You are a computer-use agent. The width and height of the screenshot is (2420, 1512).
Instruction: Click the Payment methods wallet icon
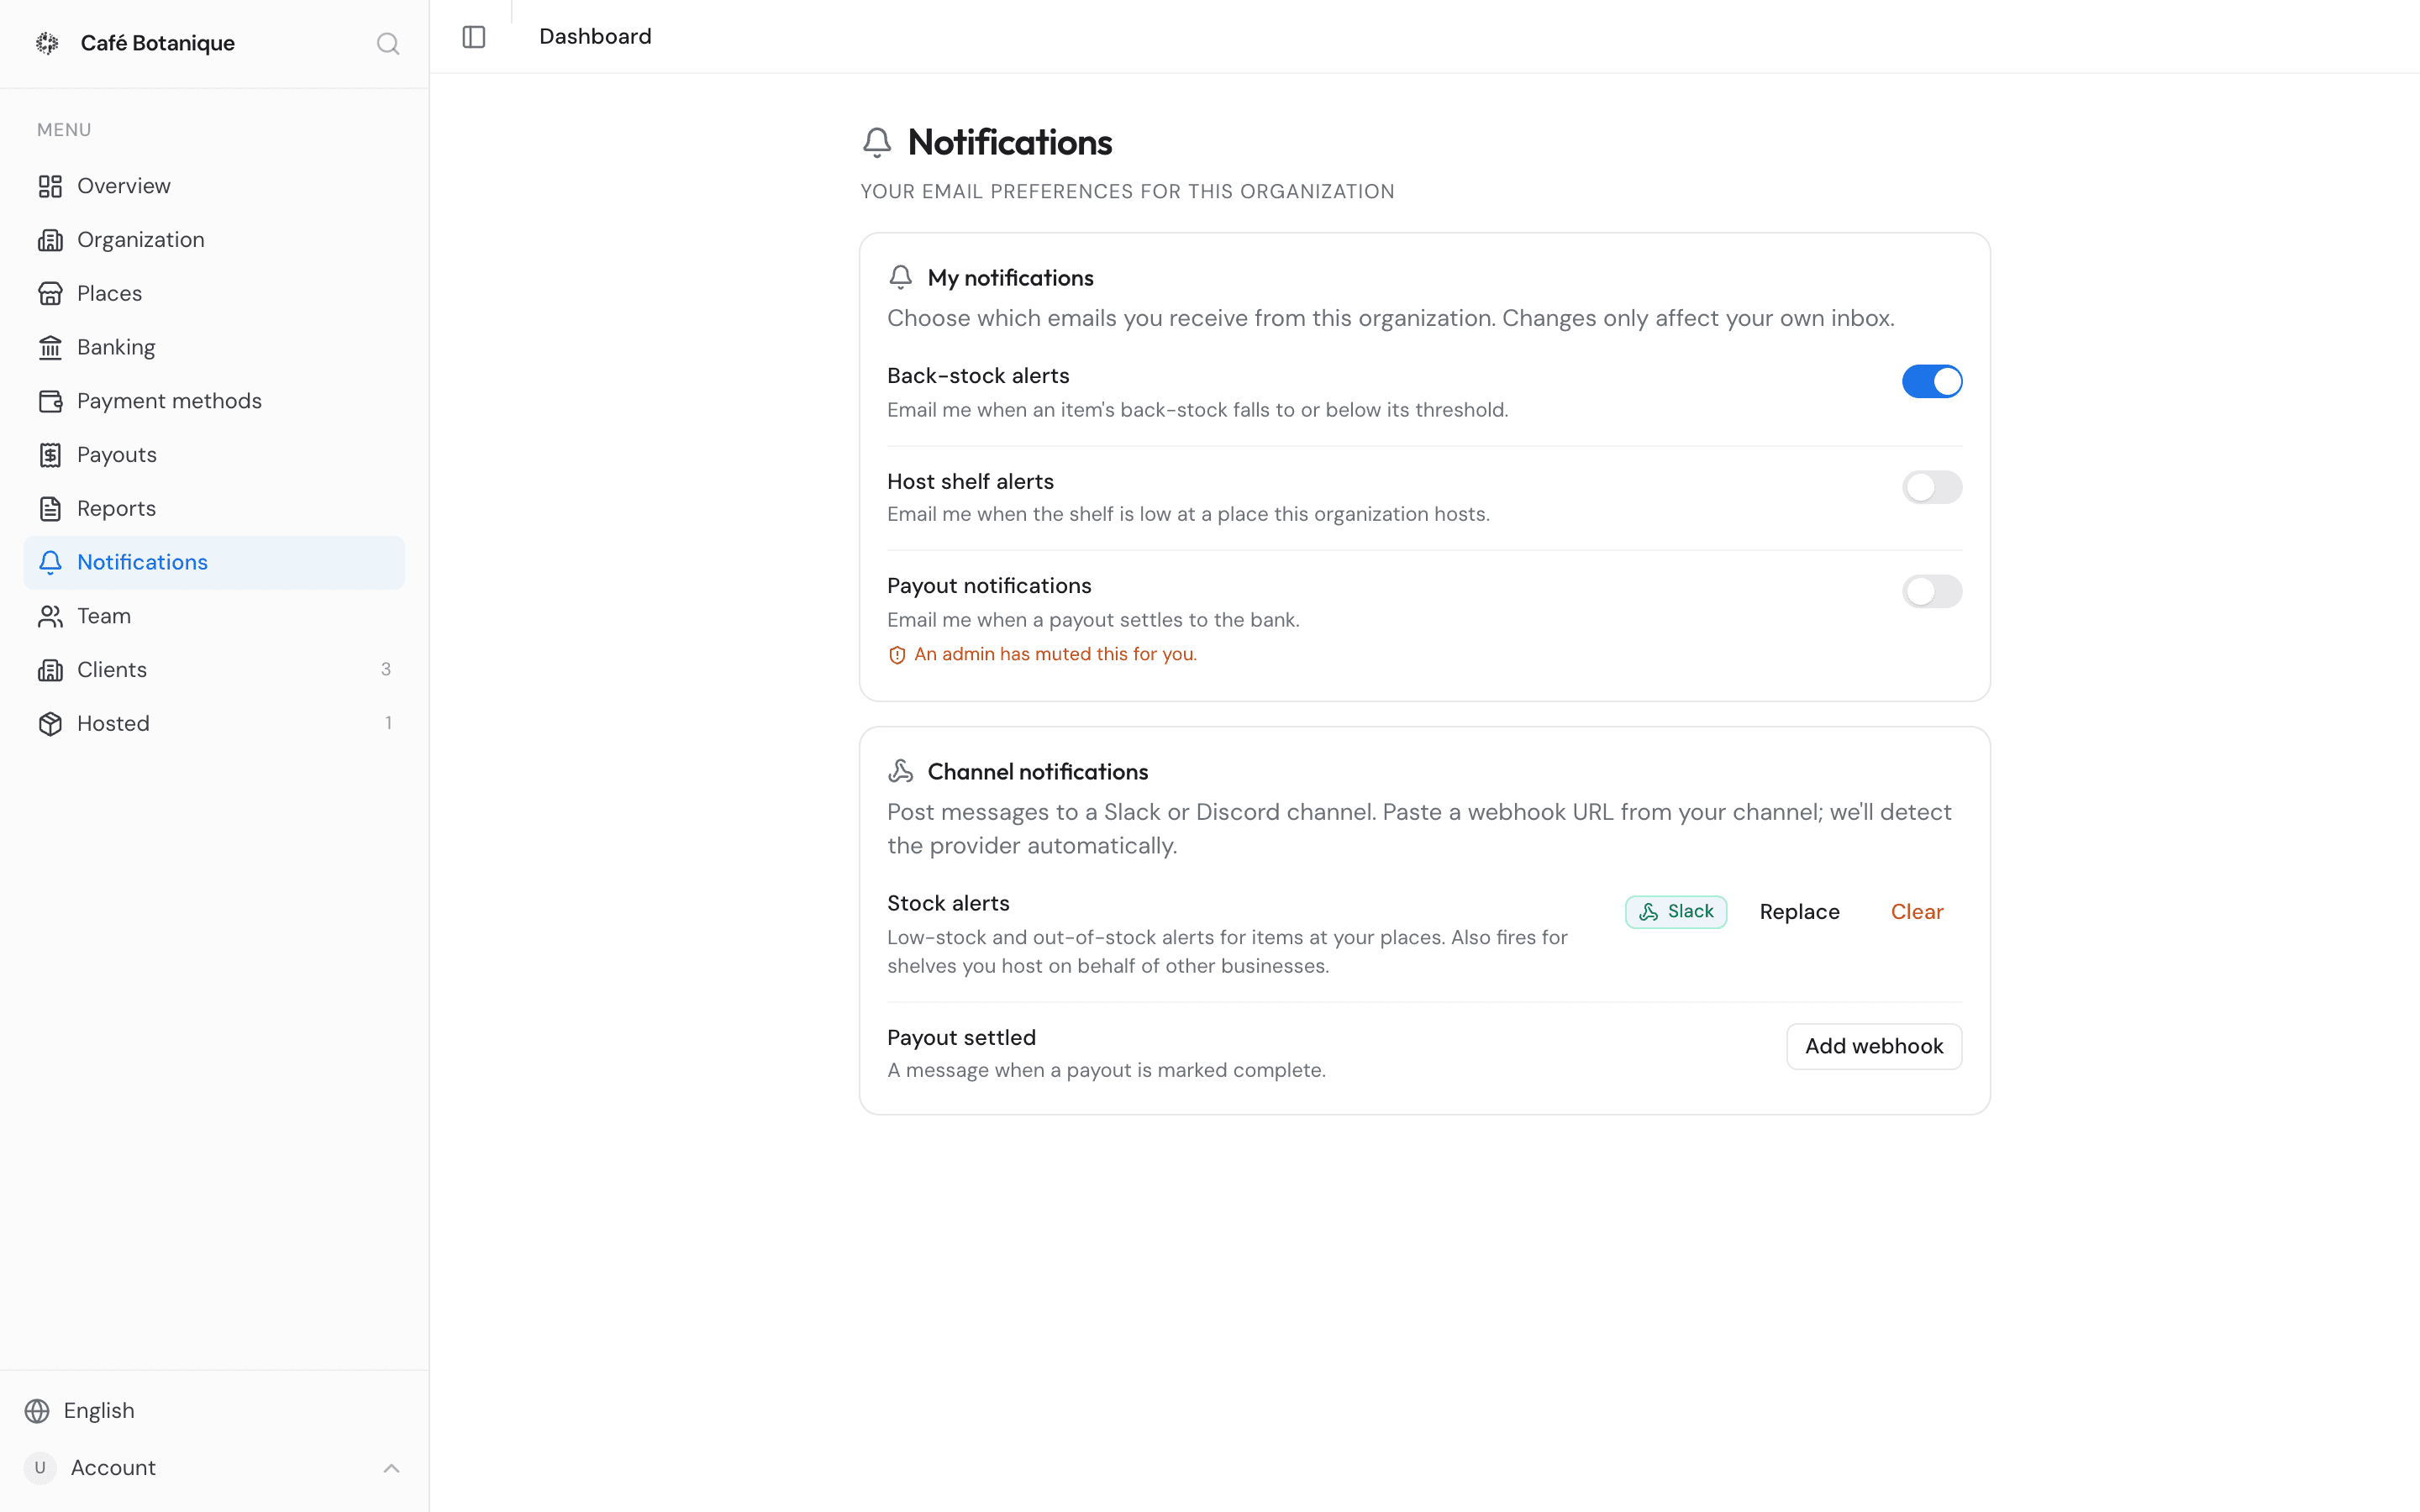[x=50, y=401]
